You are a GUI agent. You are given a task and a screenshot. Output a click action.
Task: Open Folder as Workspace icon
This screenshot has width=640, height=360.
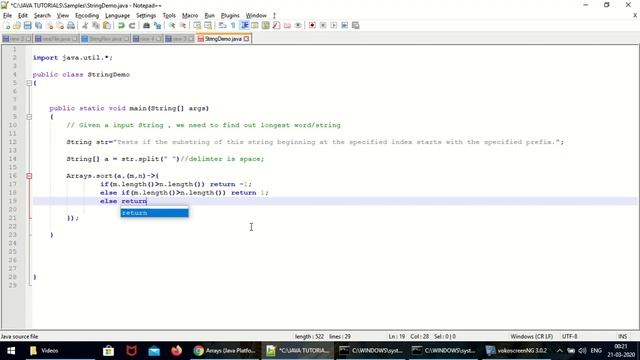tap(287, 25)
